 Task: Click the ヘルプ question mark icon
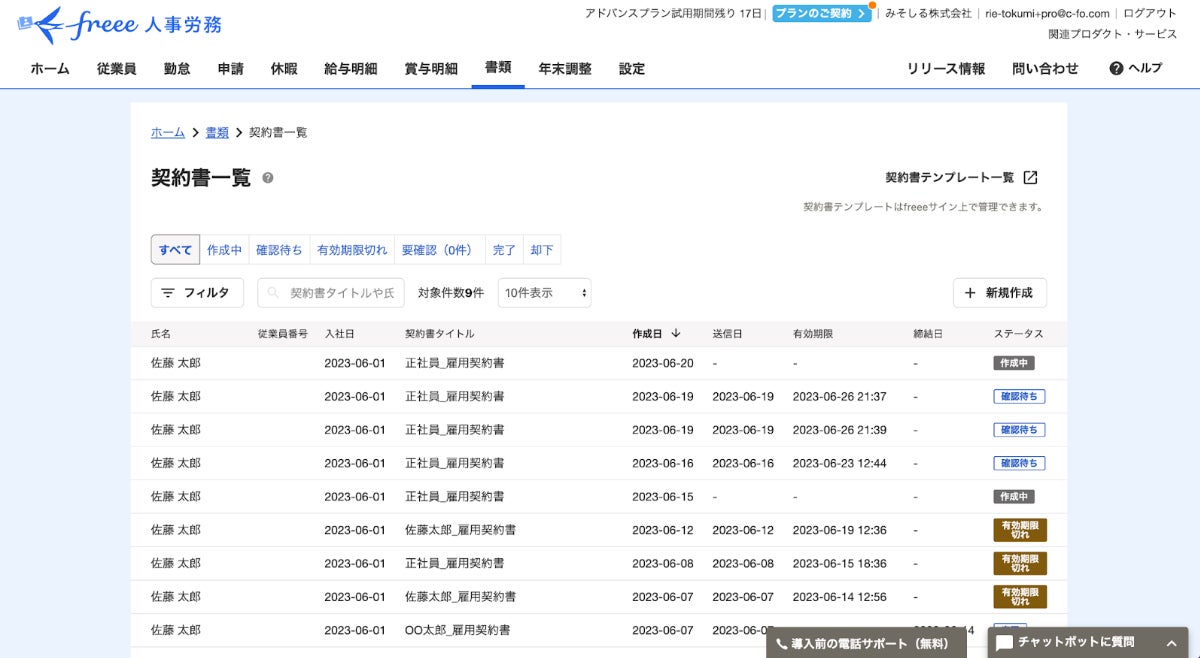tap(1116, 68)
